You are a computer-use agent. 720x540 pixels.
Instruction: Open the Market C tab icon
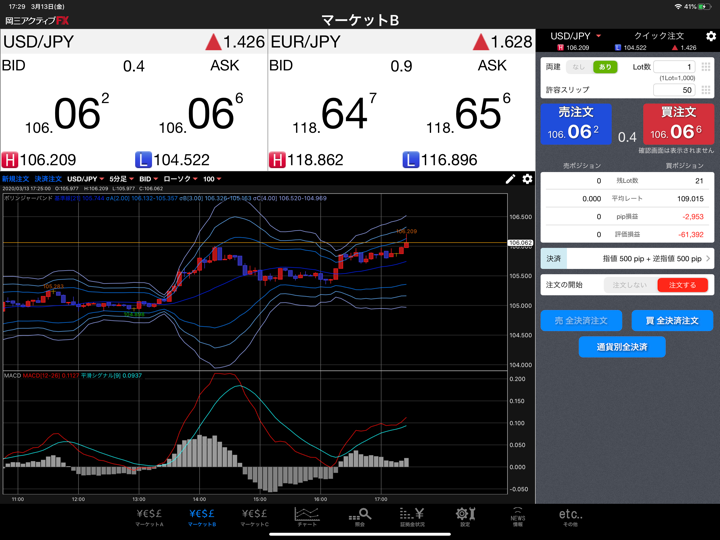pyautogui.click(x=254, y=516)
